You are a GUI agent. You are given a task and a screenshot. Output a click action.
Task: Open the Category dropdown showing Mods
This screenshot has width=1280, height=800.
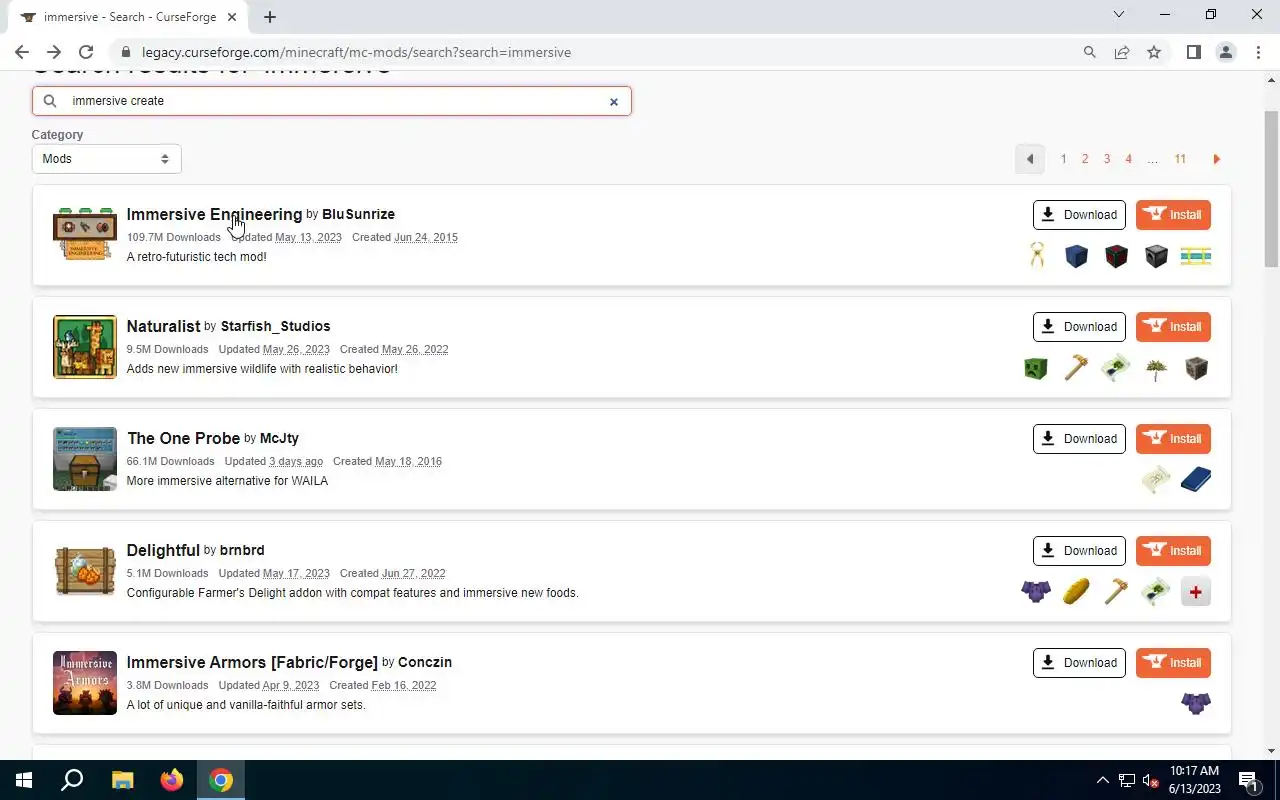106,159
